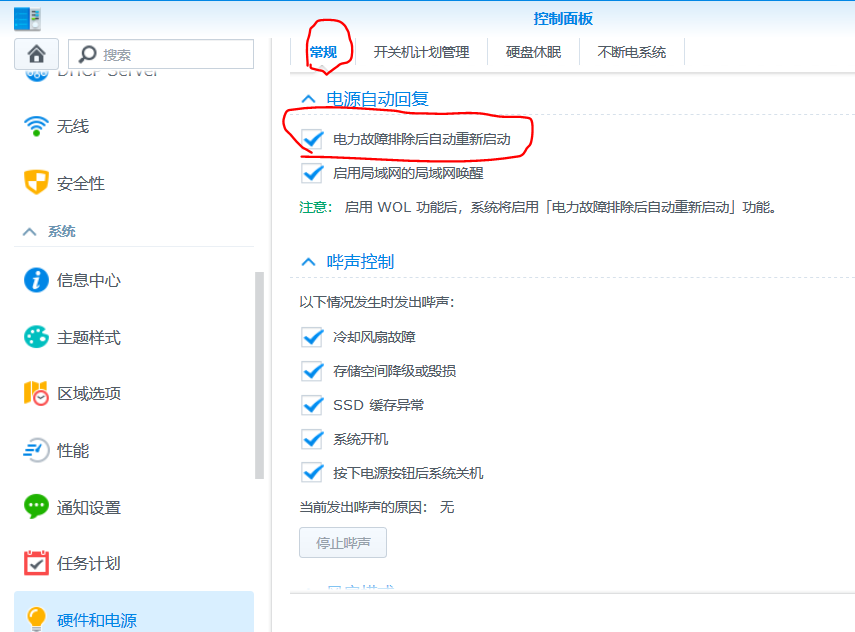Switch to the 不断电系统 tab
The width and height of the screenshot is (855, 632).
pos(631,52)
